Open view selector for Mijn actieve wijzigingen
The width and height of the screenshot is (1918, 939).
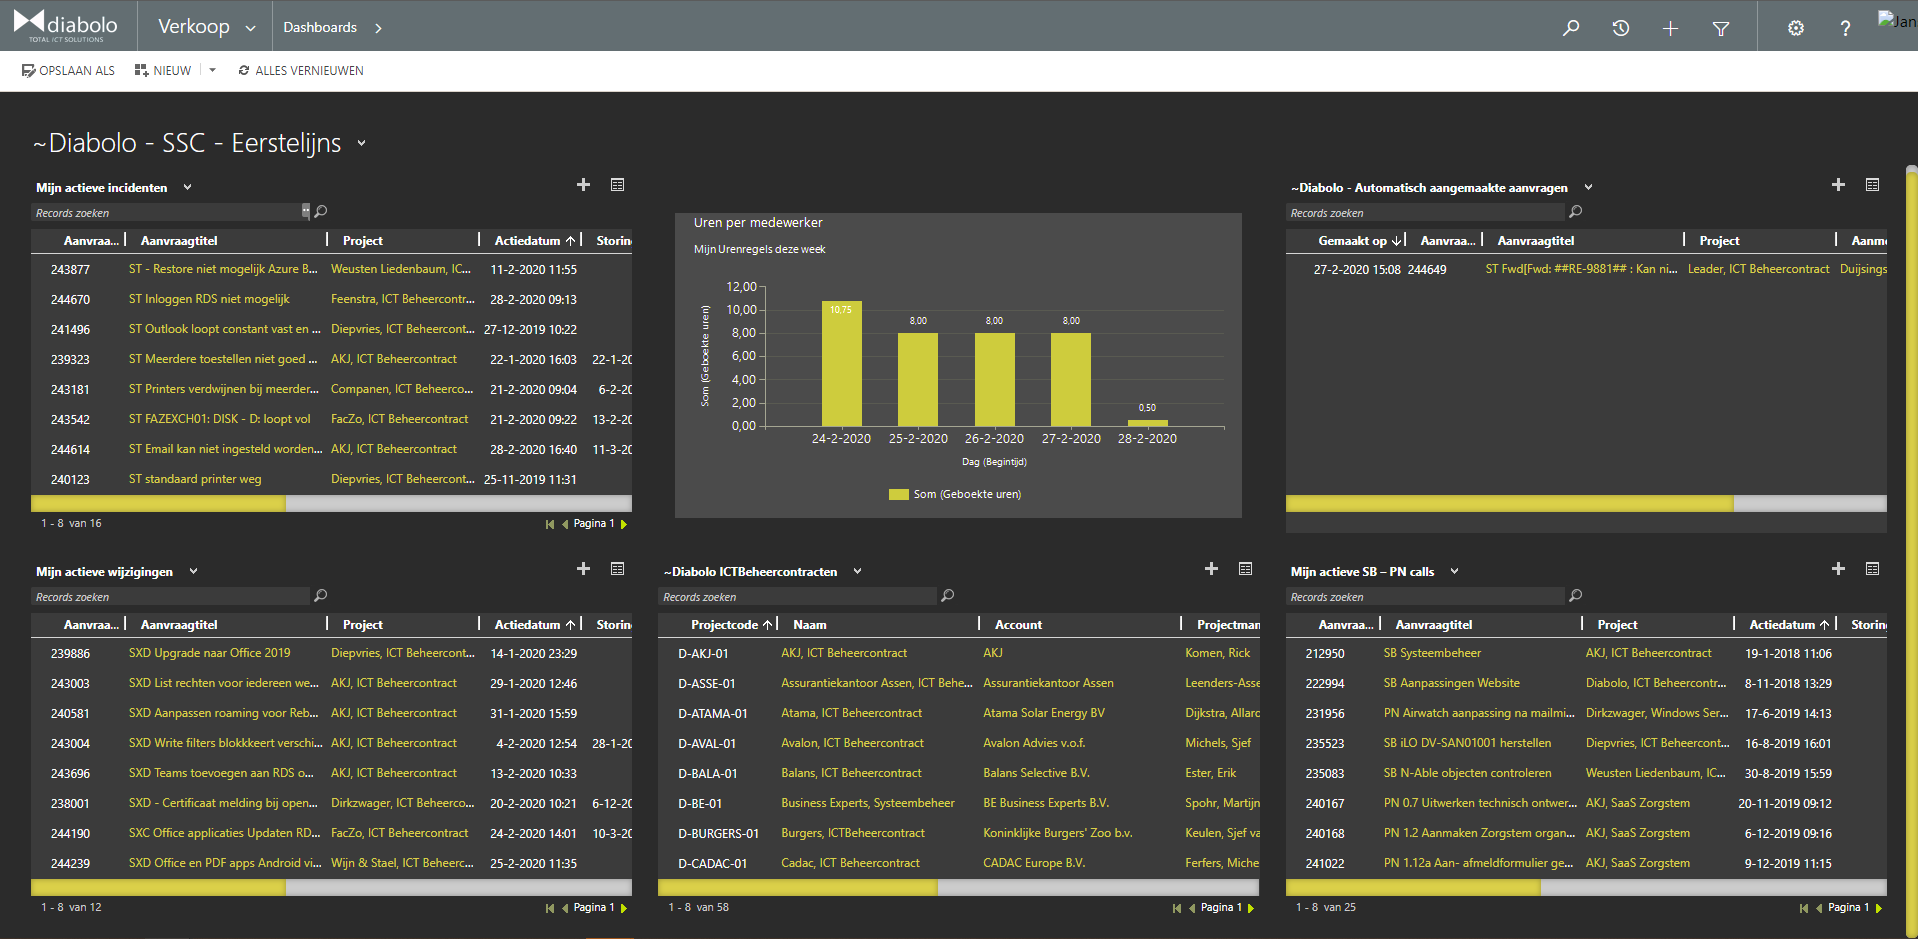(193, 571)
